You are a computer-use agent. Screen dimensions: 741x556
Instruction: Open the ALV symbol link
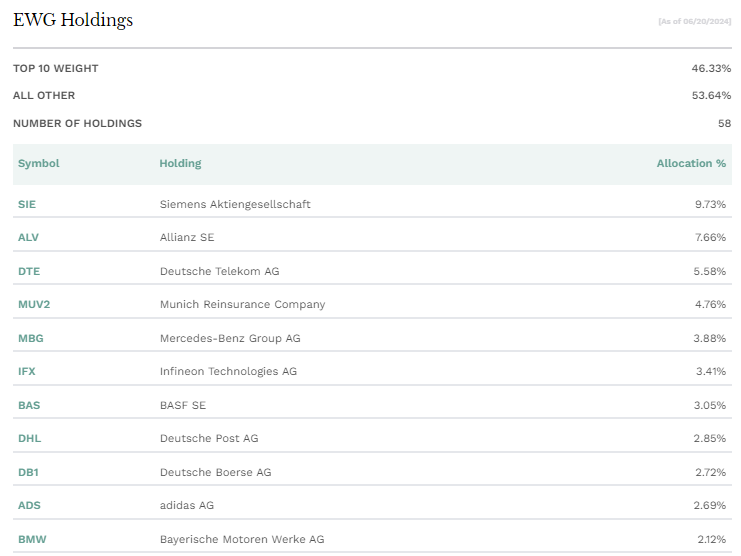tap(28, 237)
